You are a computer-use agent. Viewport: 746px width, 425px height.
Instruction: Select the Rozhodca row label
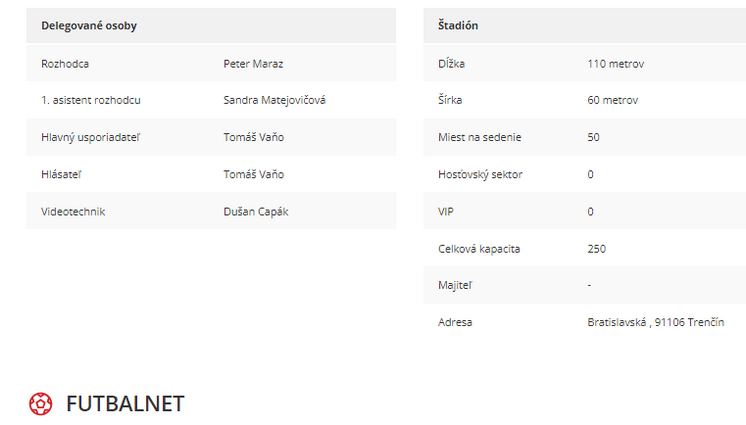pyautogui.click(x=65, y=64)
